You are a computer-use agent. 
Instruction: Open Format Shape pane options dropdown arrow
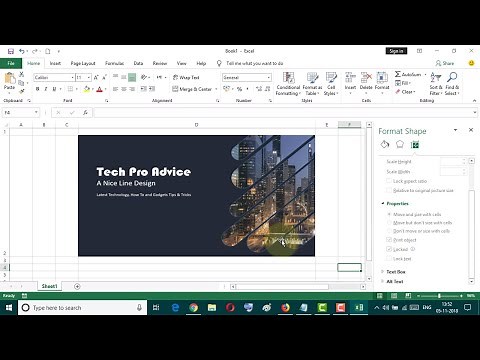(x=455, y=130)
